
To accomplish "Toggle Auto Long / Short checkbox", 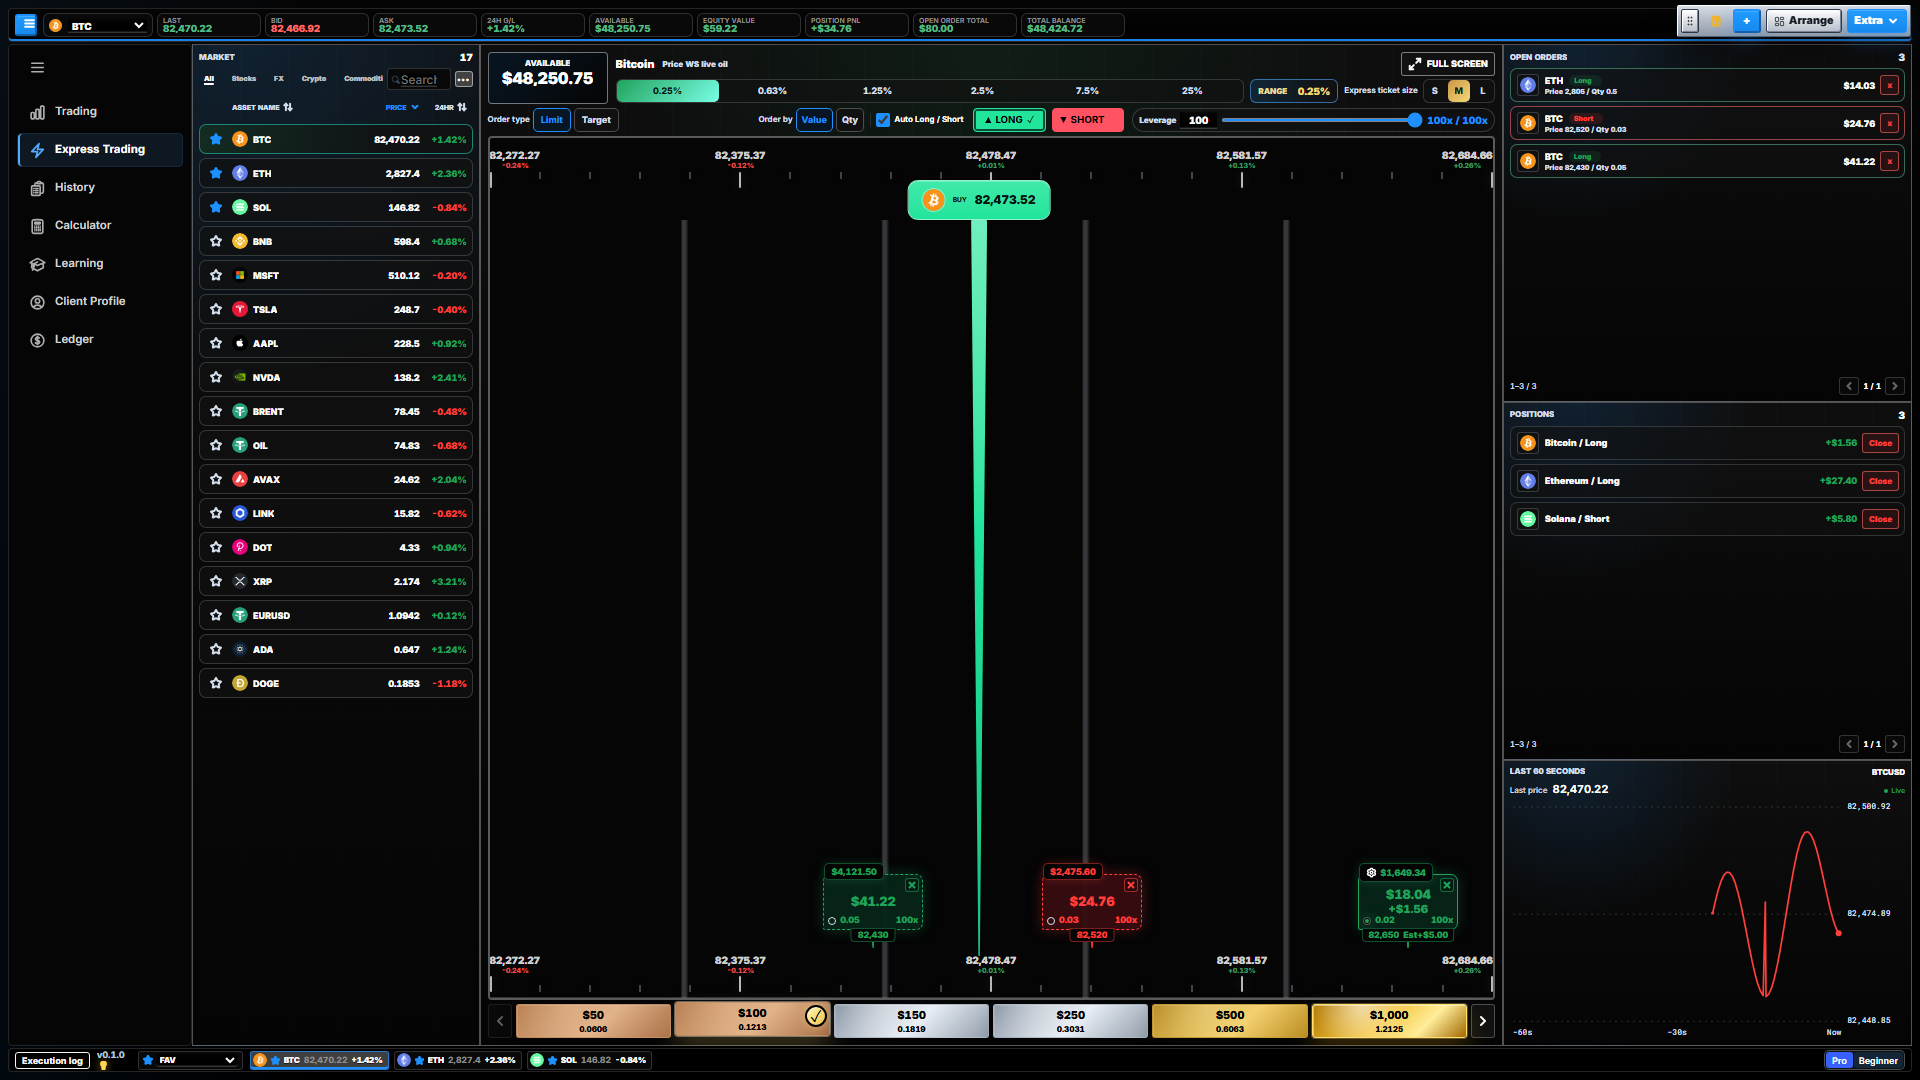I will click(x=883, y=120).
